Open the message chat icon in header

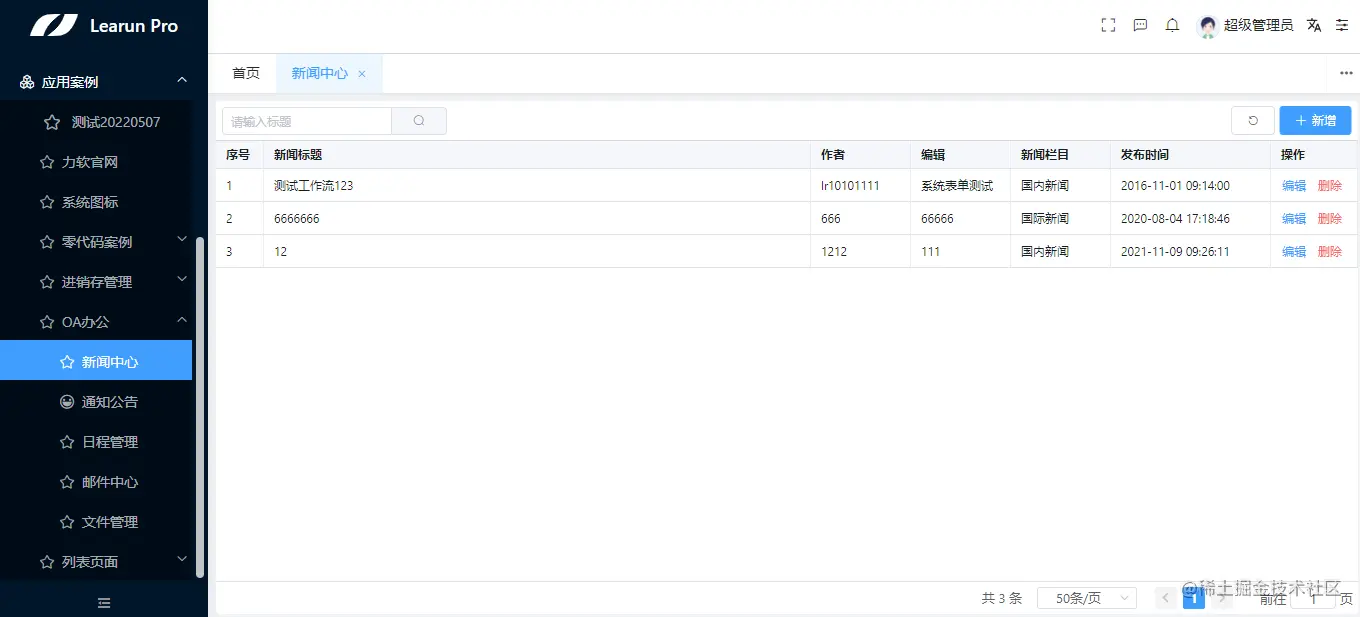click(1140, 24)
